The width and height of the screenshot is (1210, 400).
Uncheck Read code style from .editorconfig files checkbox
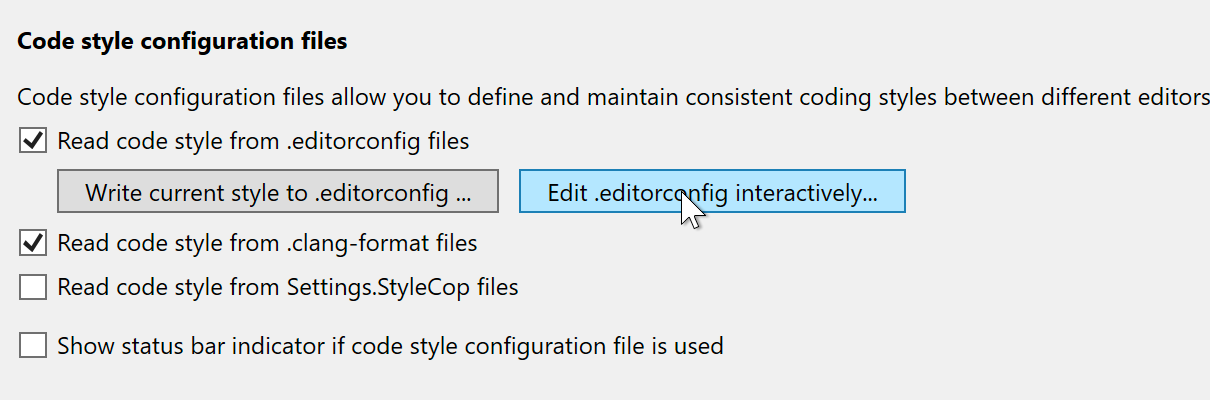coord(33,141)
